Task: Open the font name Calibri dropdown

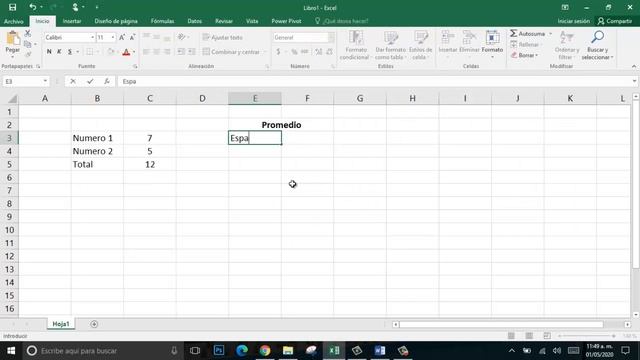Action: coord(92,38)
